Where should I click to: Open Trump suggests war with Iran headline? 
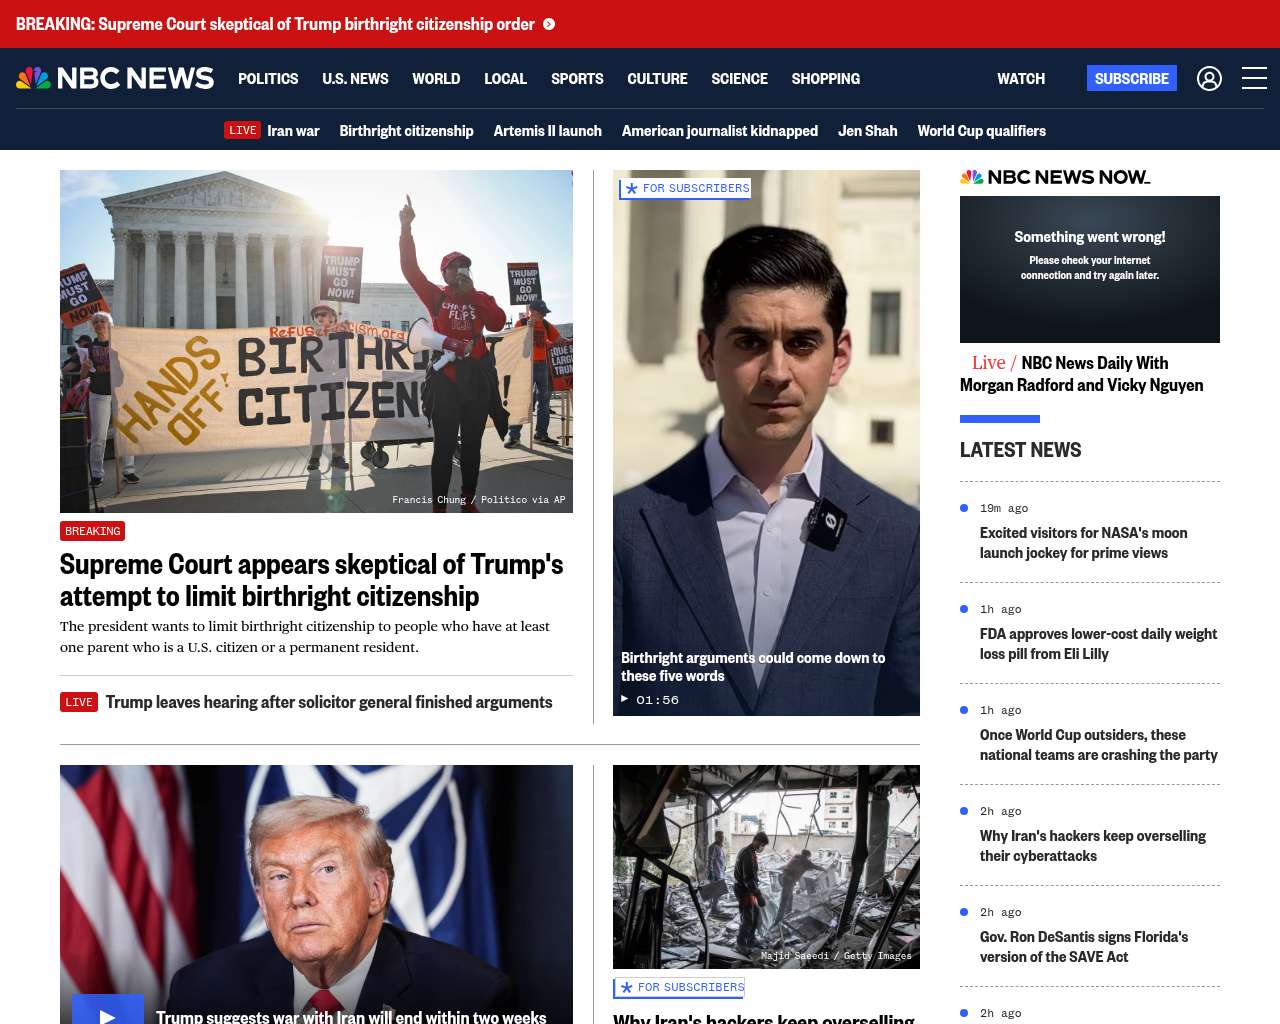(x=351, y=1015)
